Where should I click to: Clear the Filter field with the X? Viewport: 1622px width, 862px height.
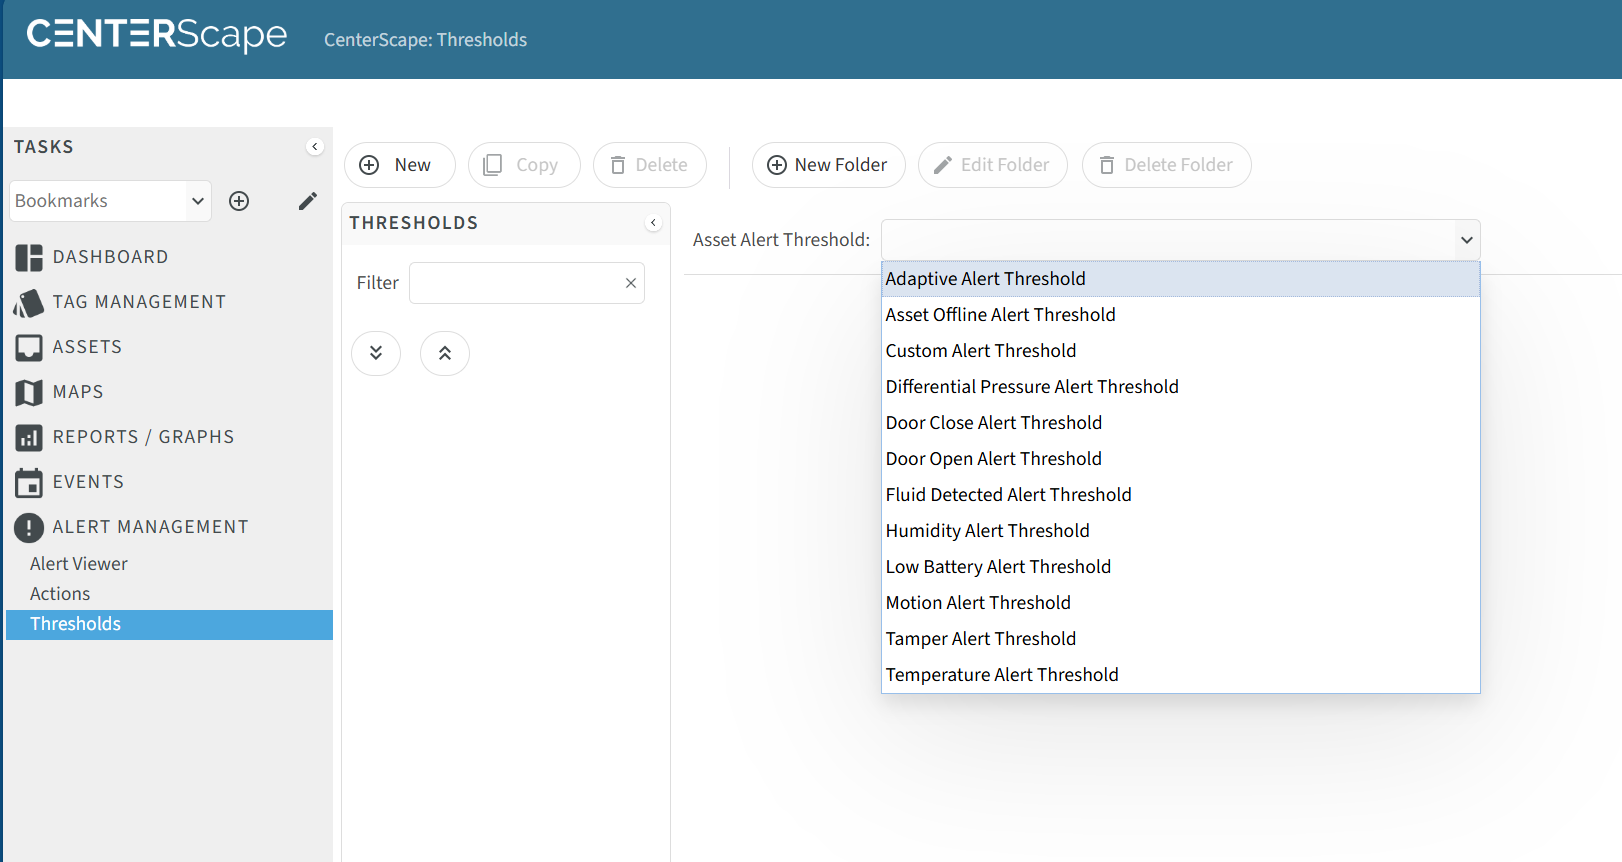tap(631, 283)
